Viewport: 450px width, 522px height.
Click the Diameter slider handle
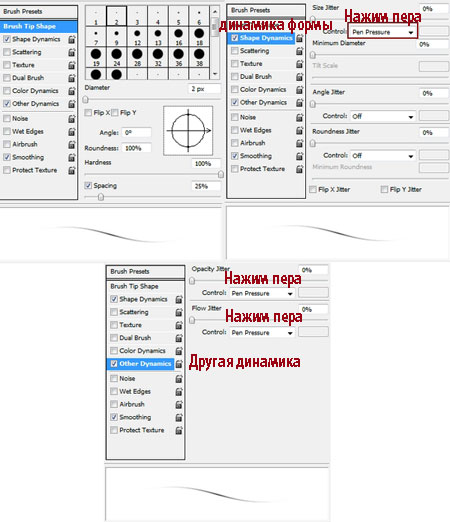click(86, 100)
